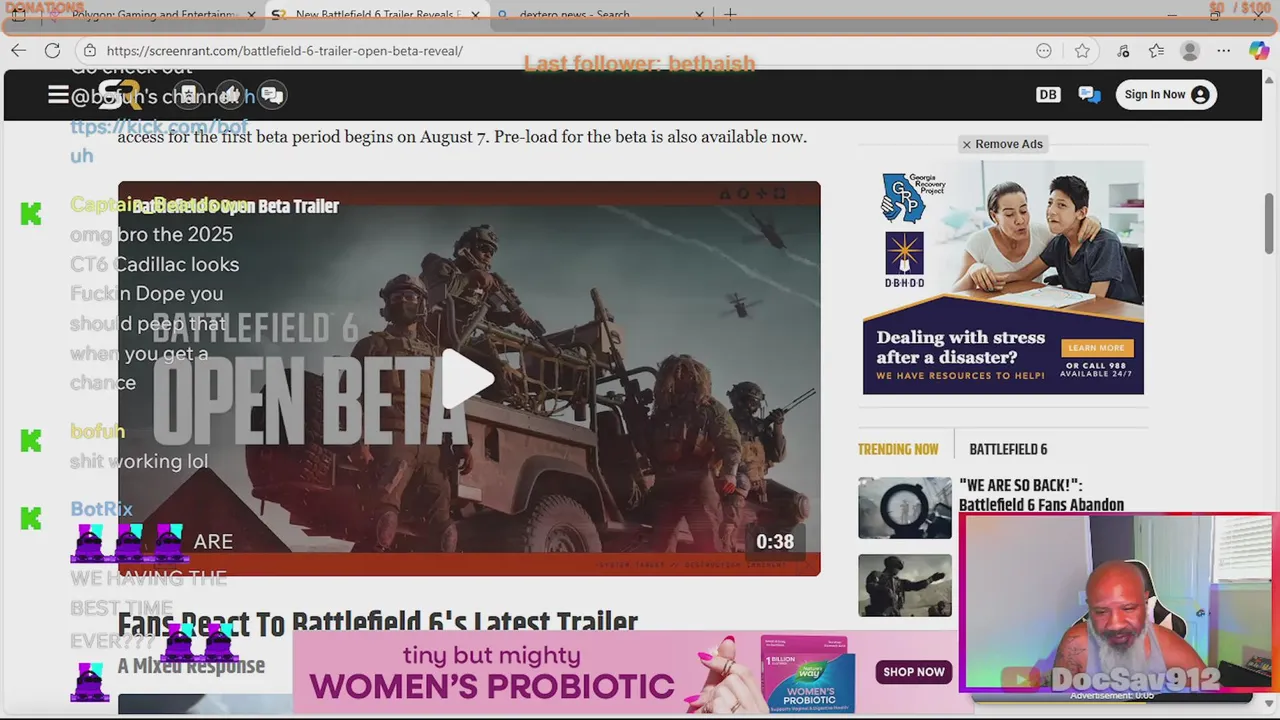Open the browser profile avatar

tap(1190, 51)
